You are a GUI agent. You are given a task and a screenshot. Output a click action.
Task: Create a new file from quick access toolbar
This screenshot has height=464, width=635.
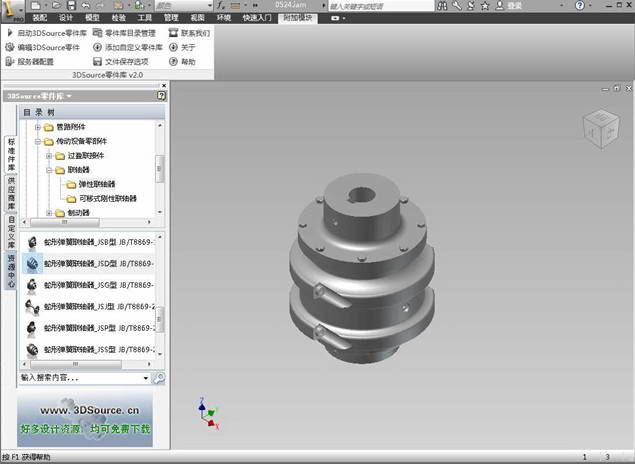coord(36,5)
